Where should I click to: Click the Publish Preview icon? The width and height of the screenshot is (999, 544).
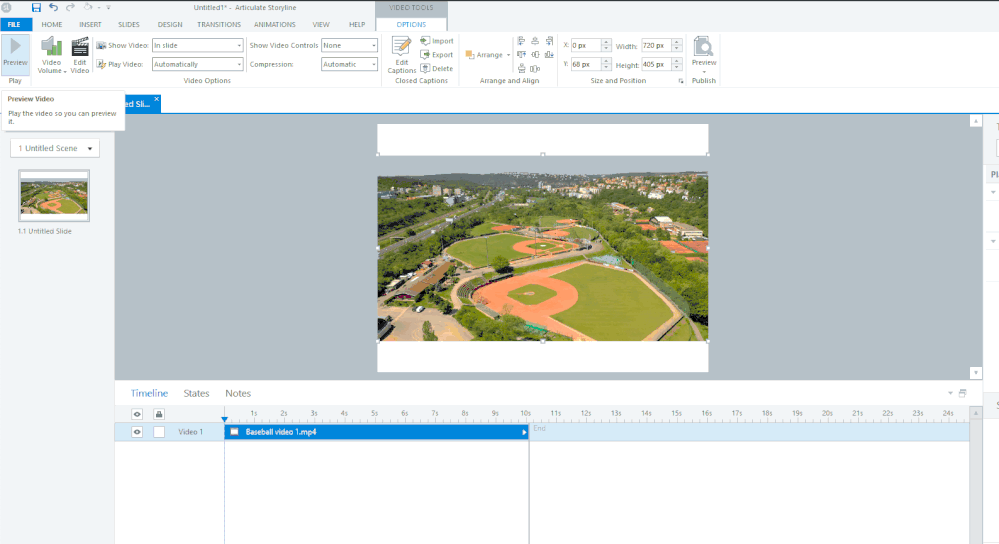703,51
